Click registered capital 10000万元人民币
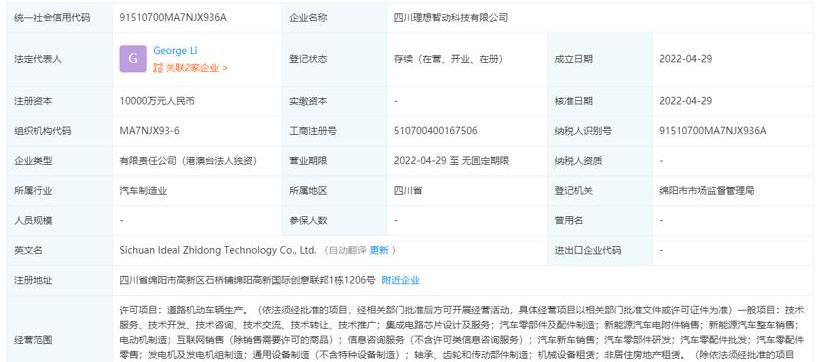Viewport: 820px width, 362px height. point(157,101)
